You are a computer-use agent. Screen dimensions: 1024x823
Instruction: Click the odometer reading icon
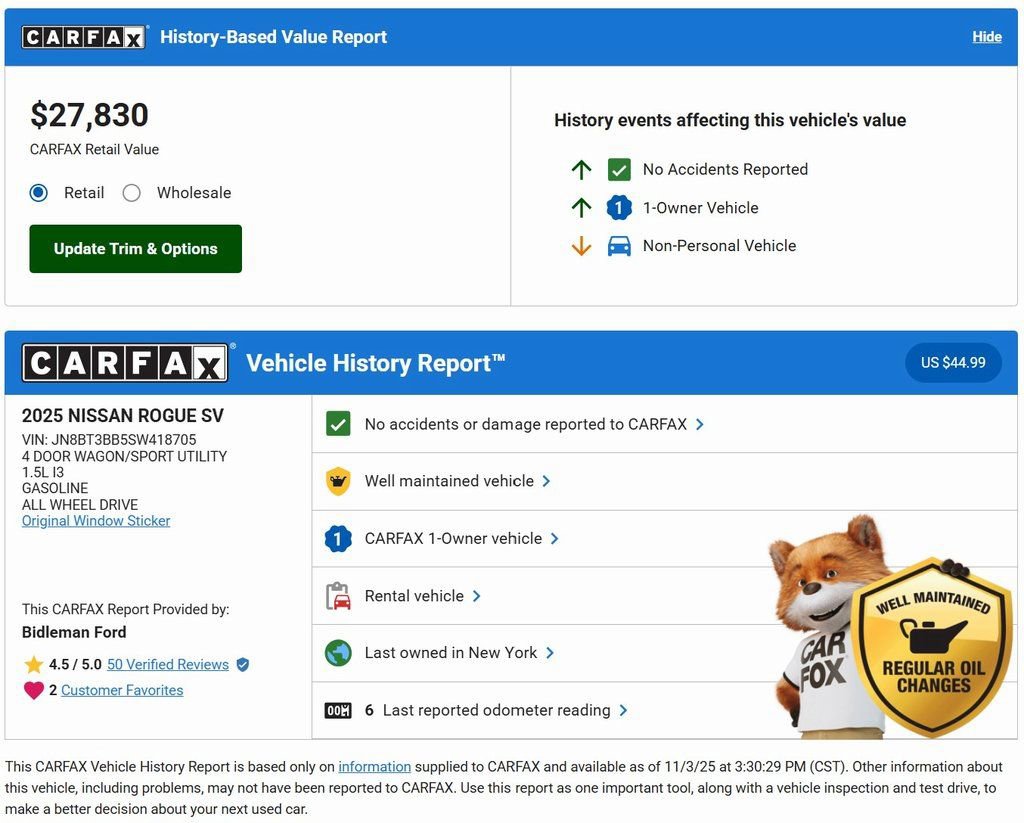[338, 710]
